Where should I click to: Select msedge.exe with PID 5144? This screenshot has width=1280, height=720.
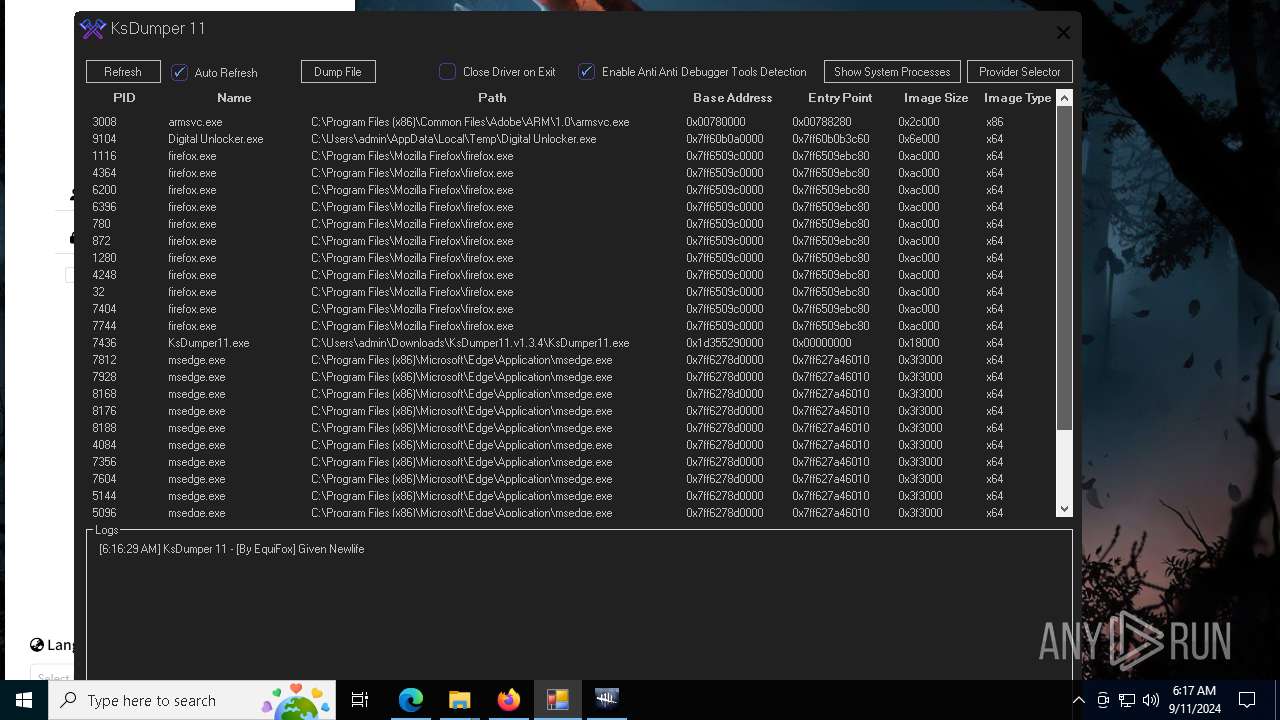point(570,496)
